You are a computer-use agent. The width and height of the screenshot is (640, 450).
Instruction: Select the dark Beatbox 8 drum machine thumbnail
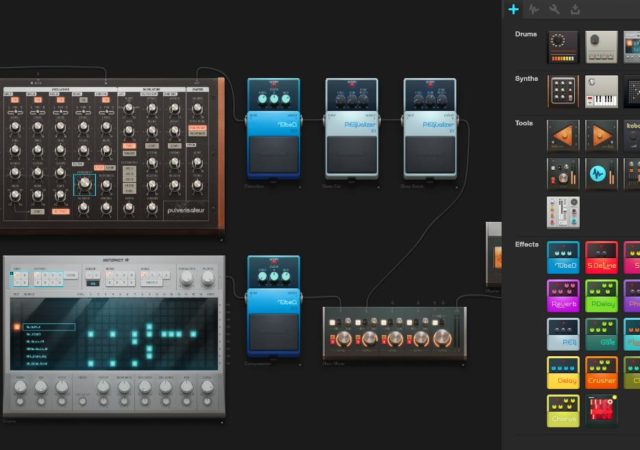pos(563,47)
